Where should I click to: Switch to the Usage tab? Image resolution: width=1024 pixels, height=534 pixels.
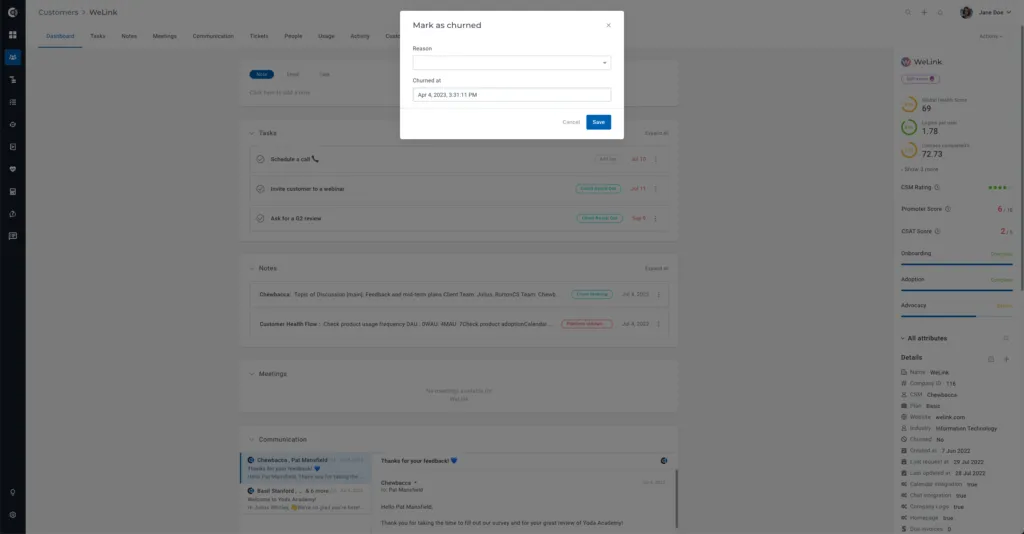[326, 37]
